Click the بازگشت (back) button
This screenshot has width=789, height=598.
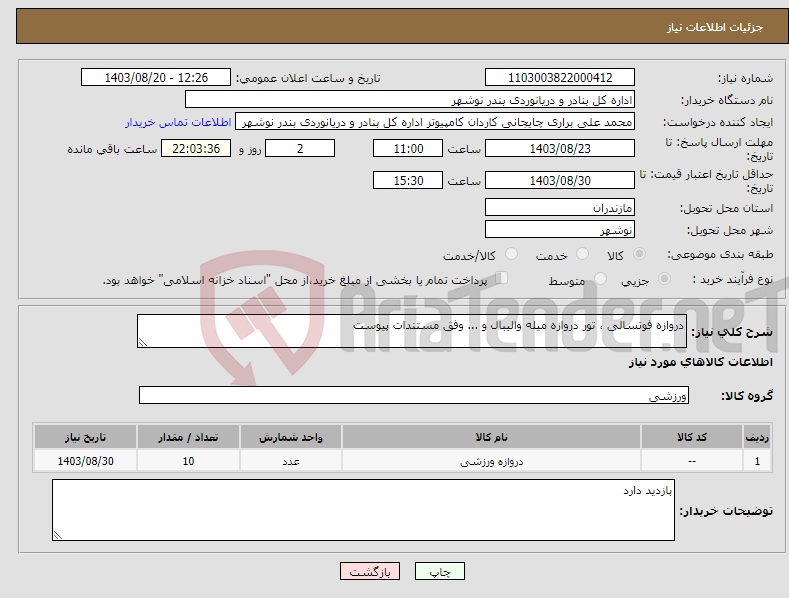pos(370,571)
